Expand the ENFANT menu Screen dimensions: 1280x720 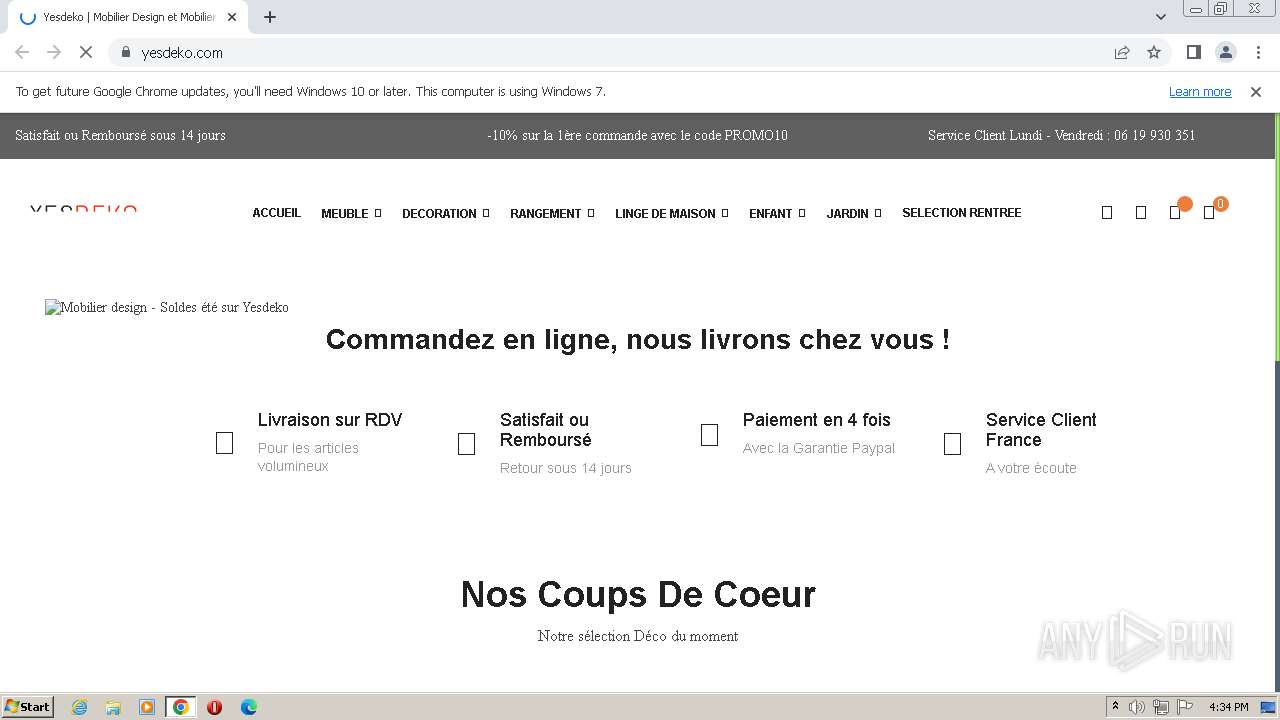tap(777, 213)
